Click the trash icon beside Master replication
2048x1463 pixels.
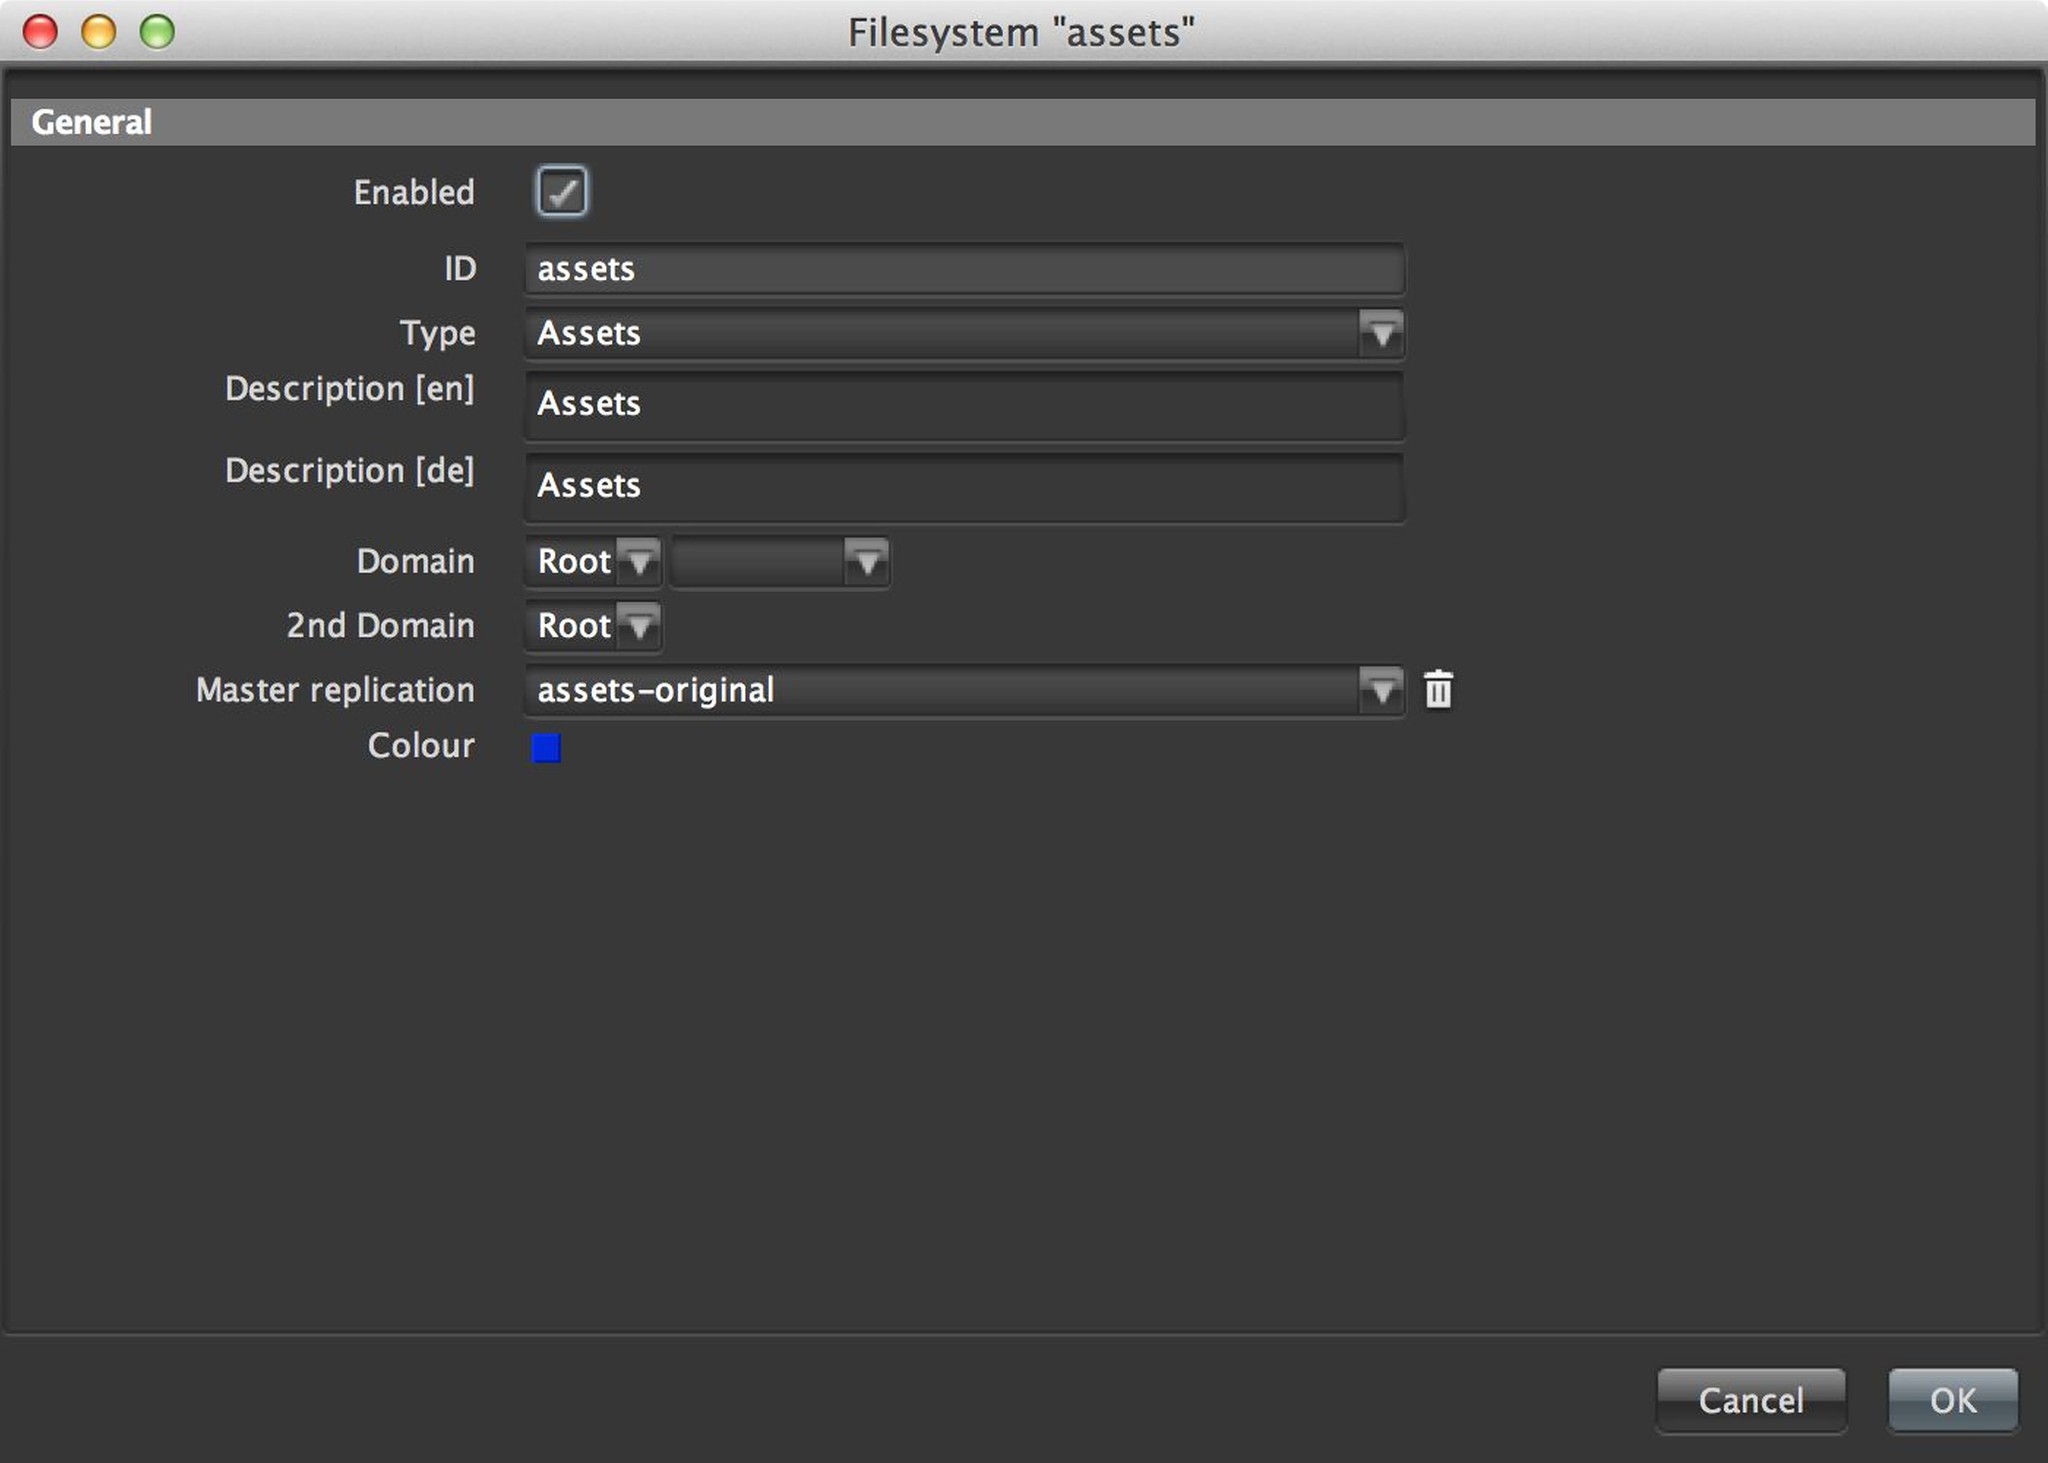point(1438,690)
